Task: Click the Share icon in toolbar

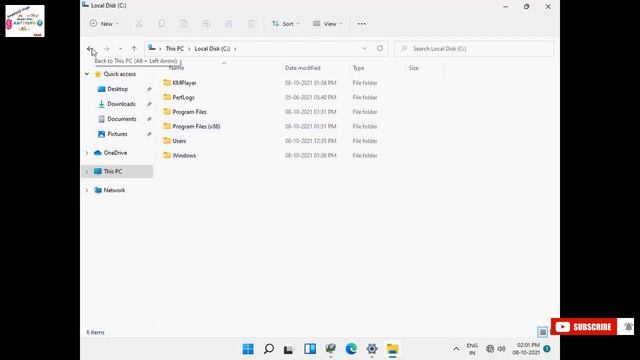Action: [229, 24]
